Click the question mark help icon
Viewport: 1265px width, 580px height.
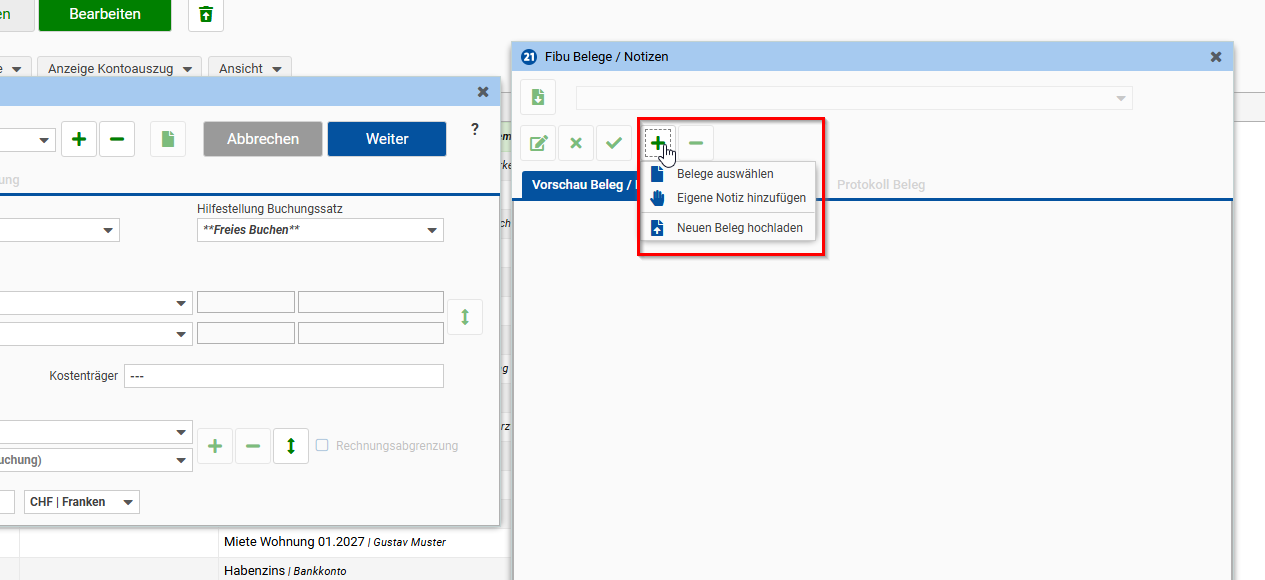coord(475,130)
